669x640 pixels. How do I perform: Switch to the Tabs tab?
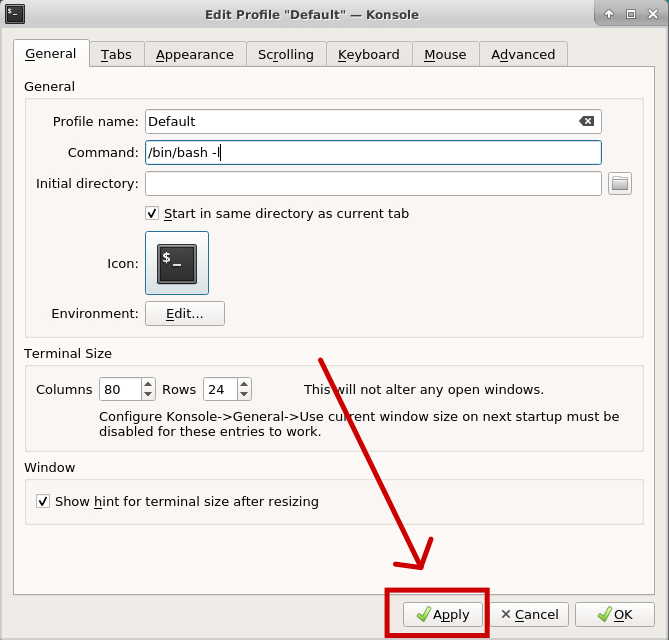pyautogui.click(x=116, y=55)
